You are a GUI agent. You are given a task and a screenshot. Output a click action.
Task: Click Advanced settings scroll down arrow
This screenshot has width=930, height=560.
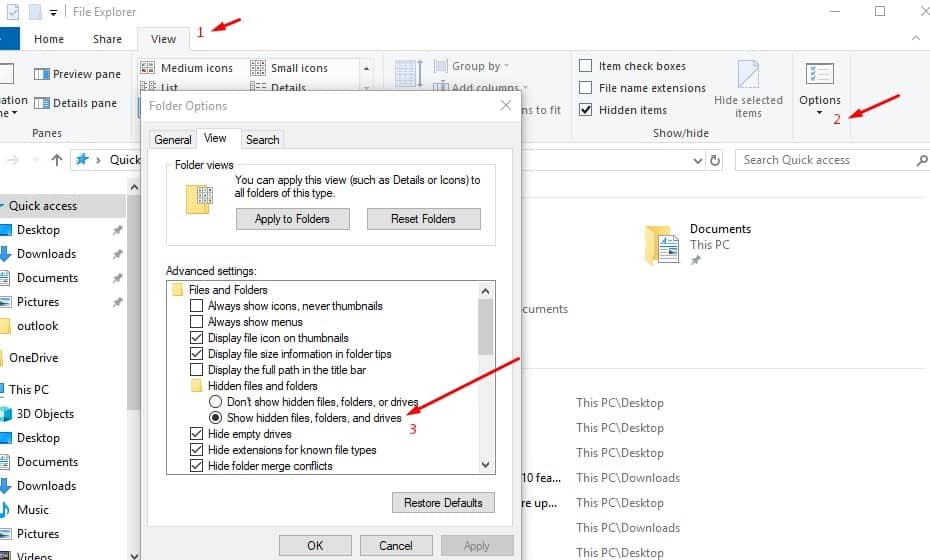486,465
